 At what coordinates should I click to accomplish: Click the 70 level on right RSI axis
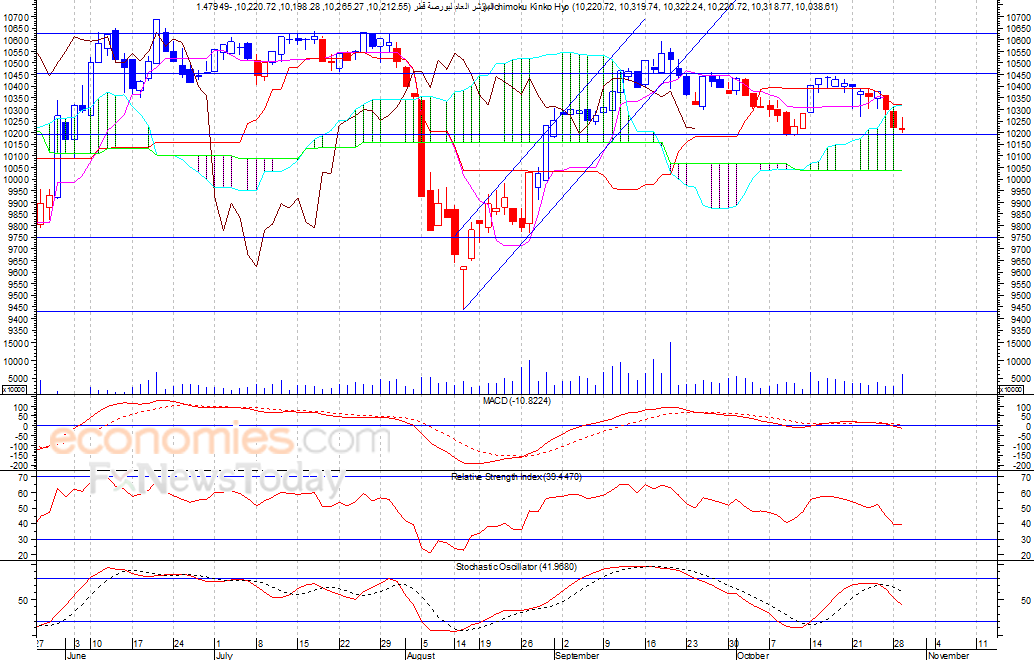1025,477
